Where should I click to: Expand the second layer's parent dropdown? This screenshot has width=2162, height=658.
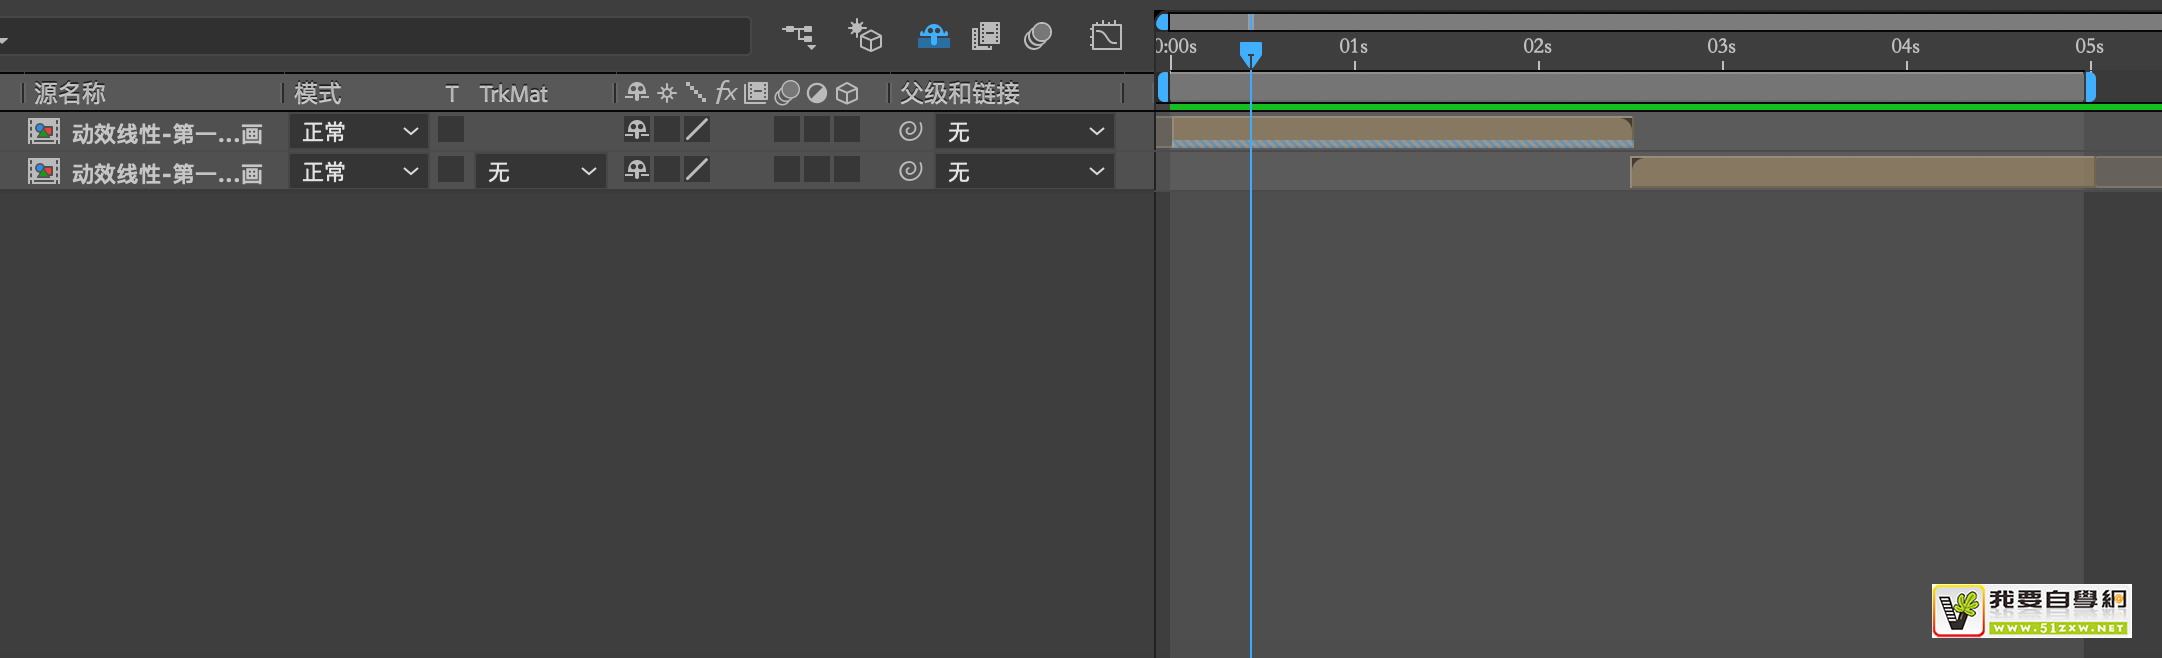point(1025,172)
